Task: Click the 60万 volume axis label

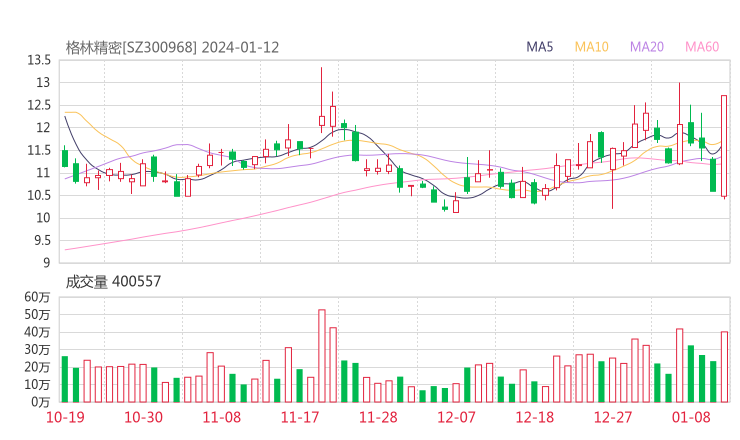Action: pyautogui.click(x=37, y=297)
